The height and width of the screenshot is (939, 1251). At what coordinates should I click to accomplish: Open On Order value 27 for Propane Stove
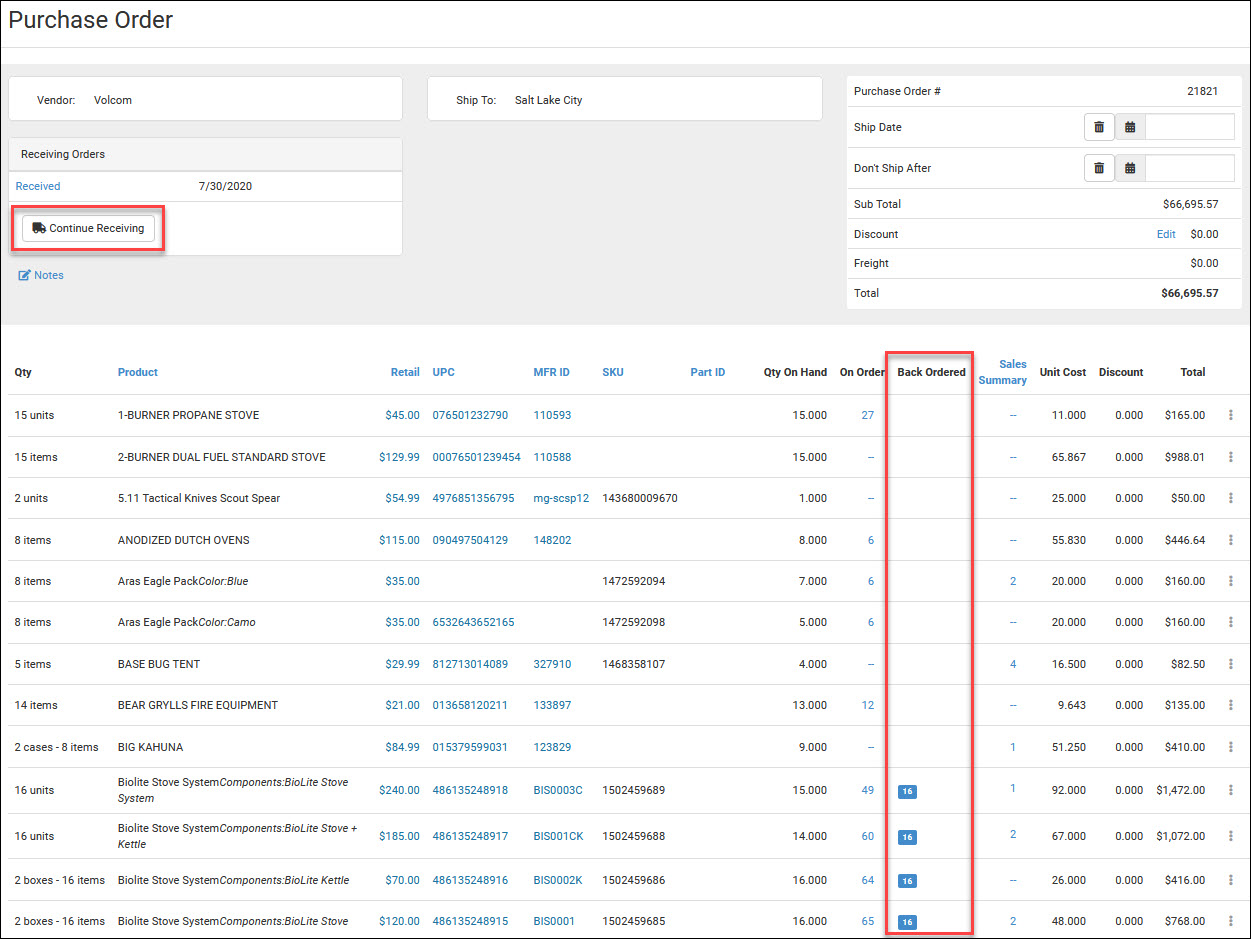tap(868, 415)
